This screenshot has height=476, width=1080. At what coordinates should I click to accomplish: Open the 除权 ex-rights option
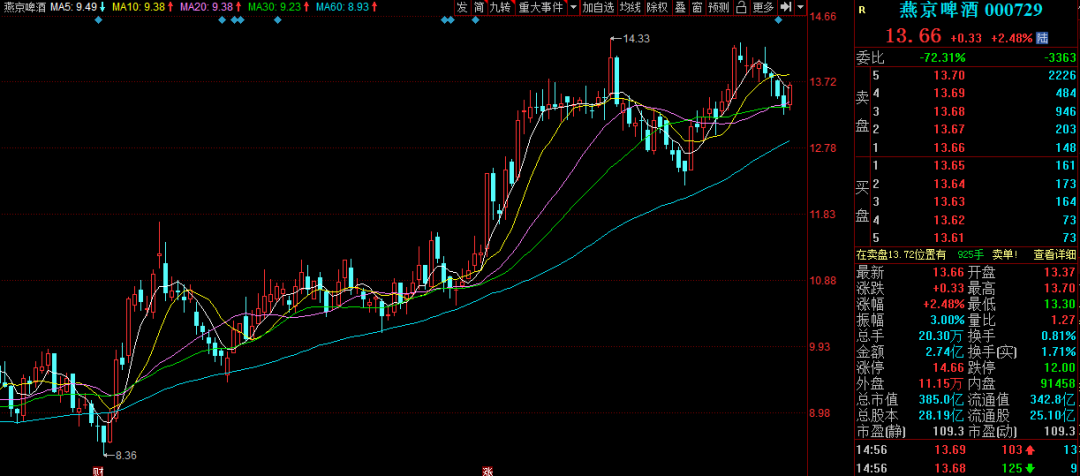point(658,8)
